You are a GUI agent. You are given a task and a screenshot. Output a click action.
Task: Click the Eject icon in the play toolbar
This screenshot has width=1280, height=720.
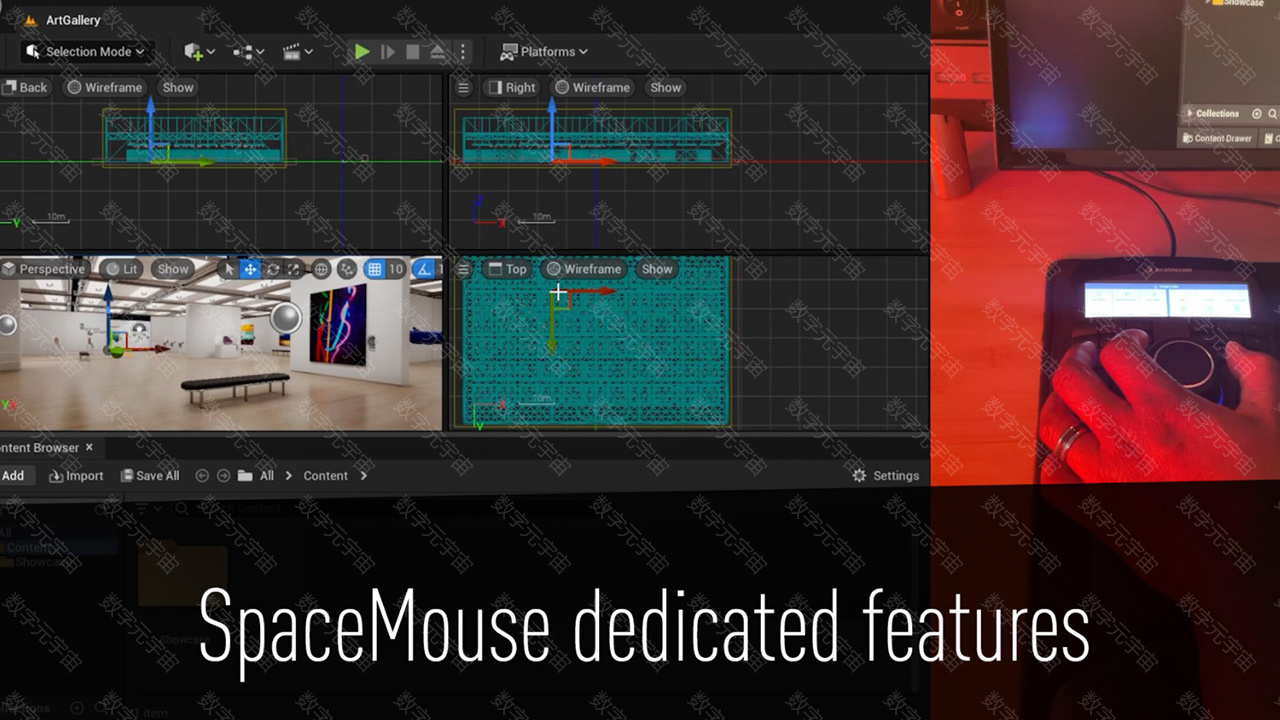[438, 52]
